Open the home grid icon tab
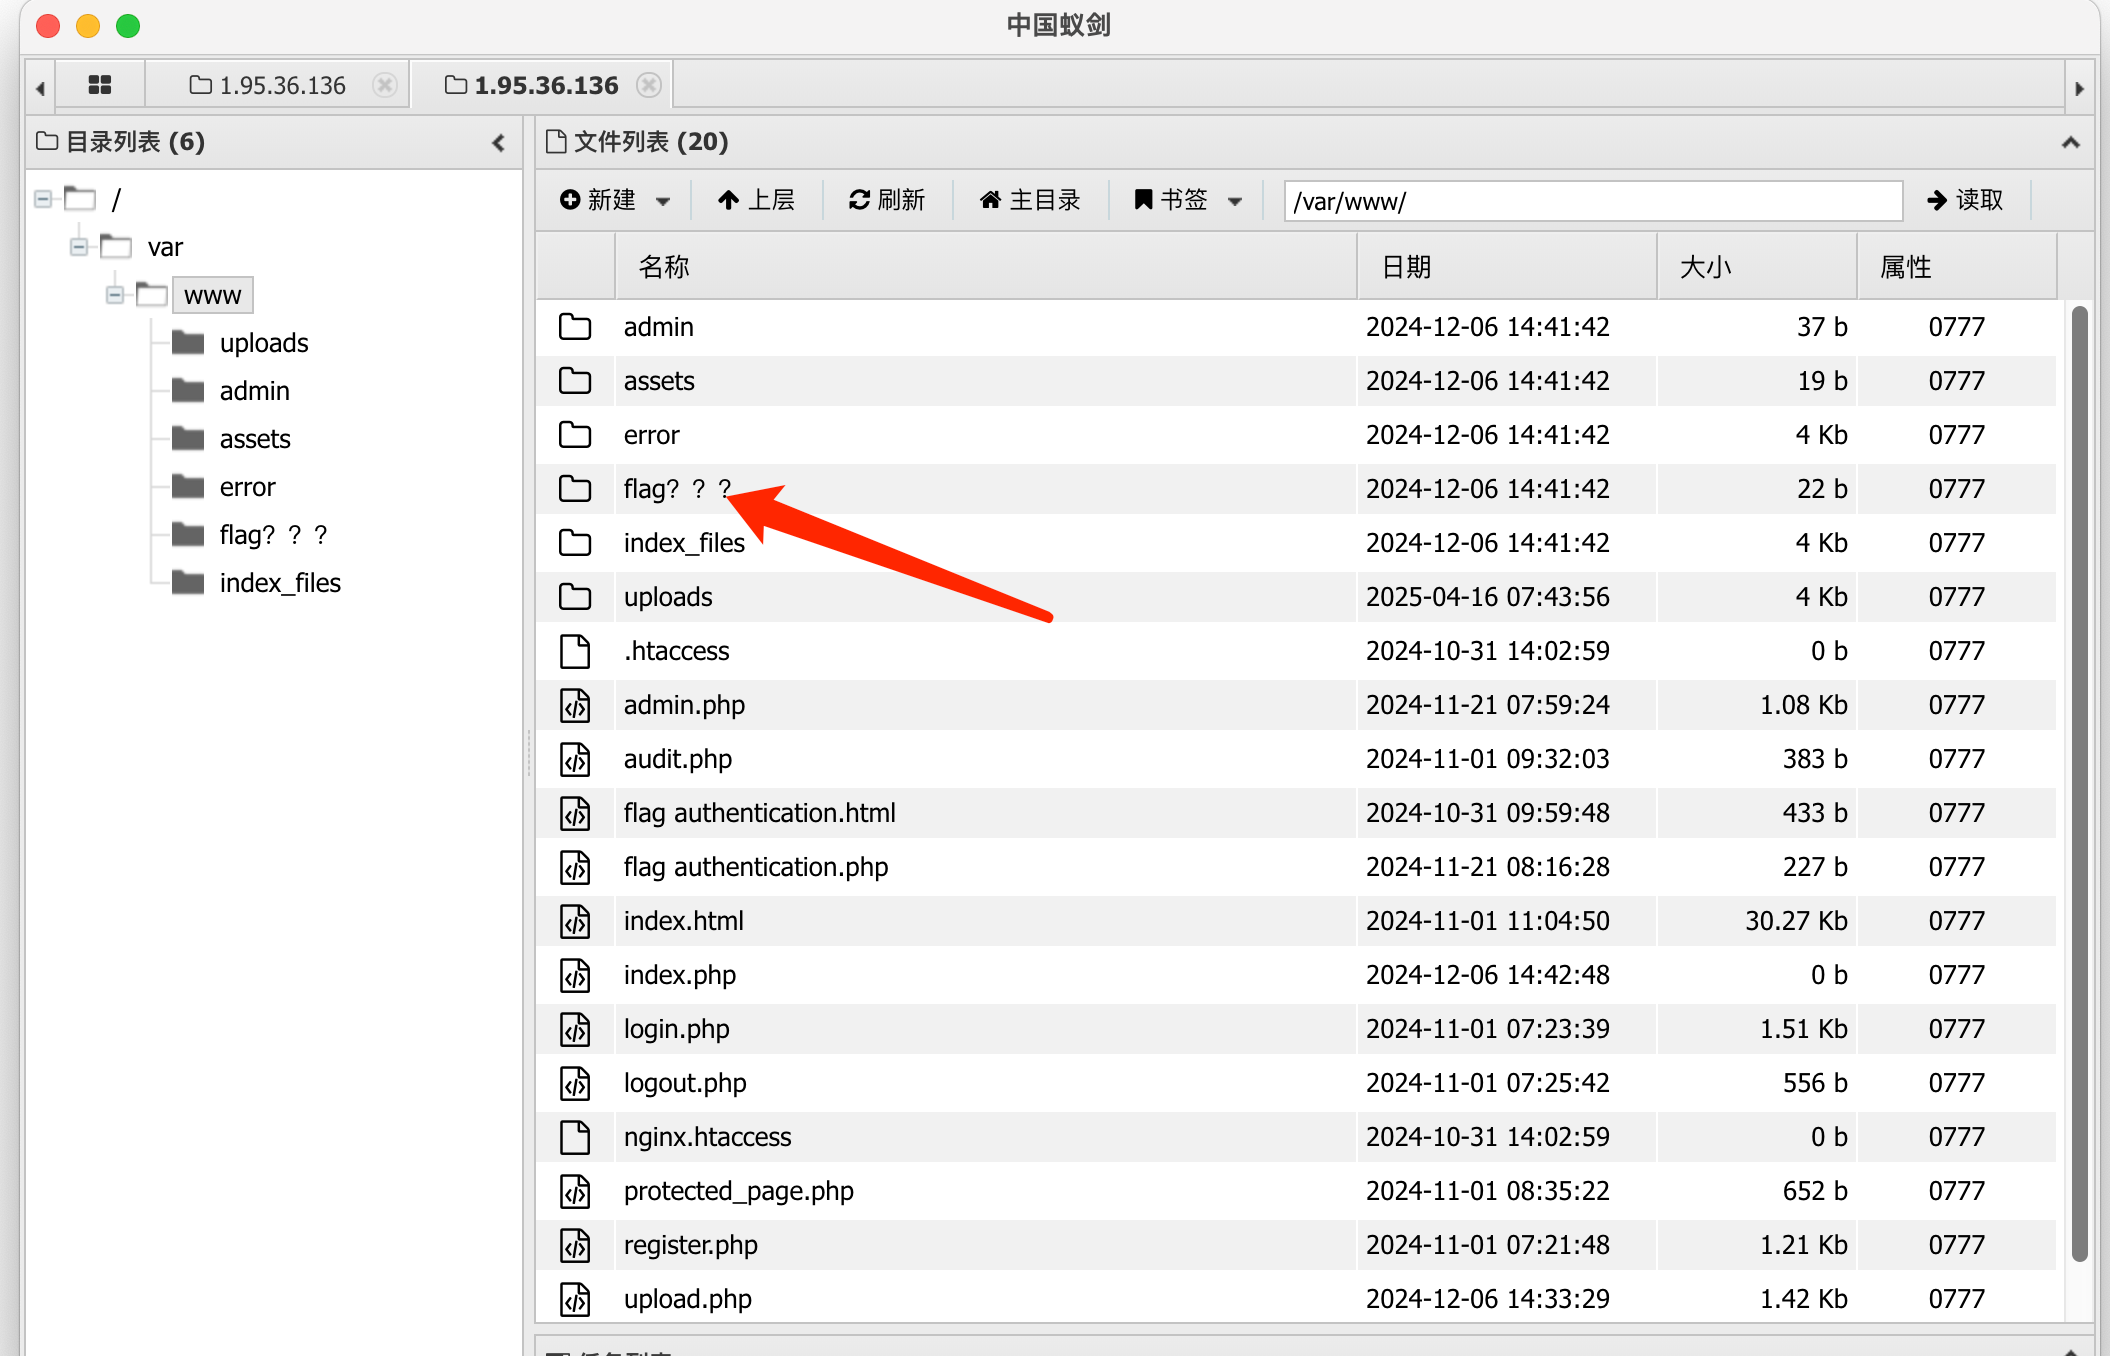The width and height of the screenshot is (2110, 1356). (x=99, y=85)
